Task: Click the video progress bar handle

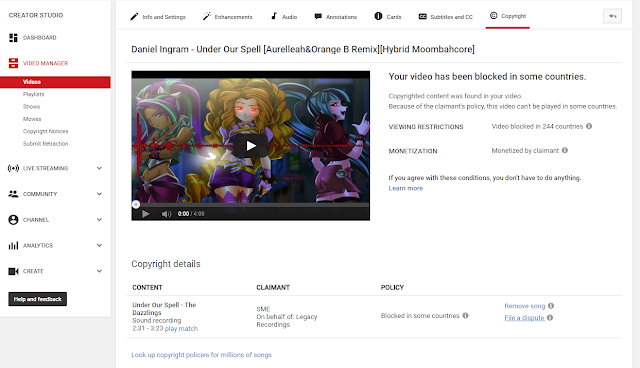Action: (x=136, y=204)
